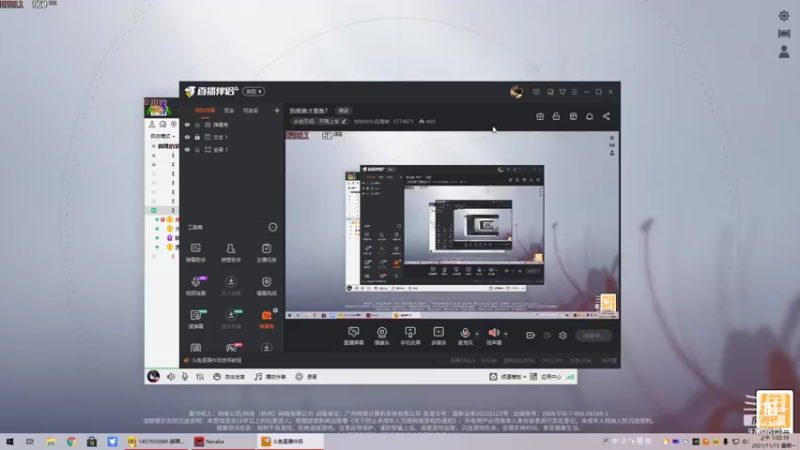
Task: Click the user avatar in voice chat bottom bar
Action: pyautogui.click(x=153, y=376)
